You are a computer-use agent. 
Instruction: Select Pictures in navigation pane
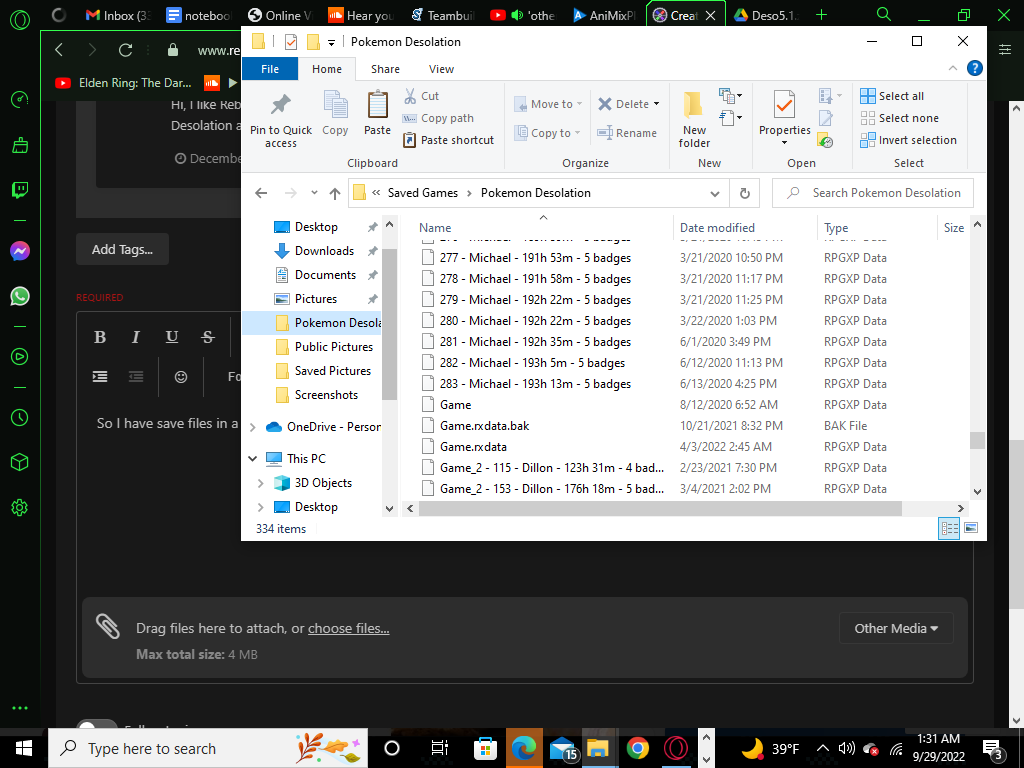click(315, 298)
